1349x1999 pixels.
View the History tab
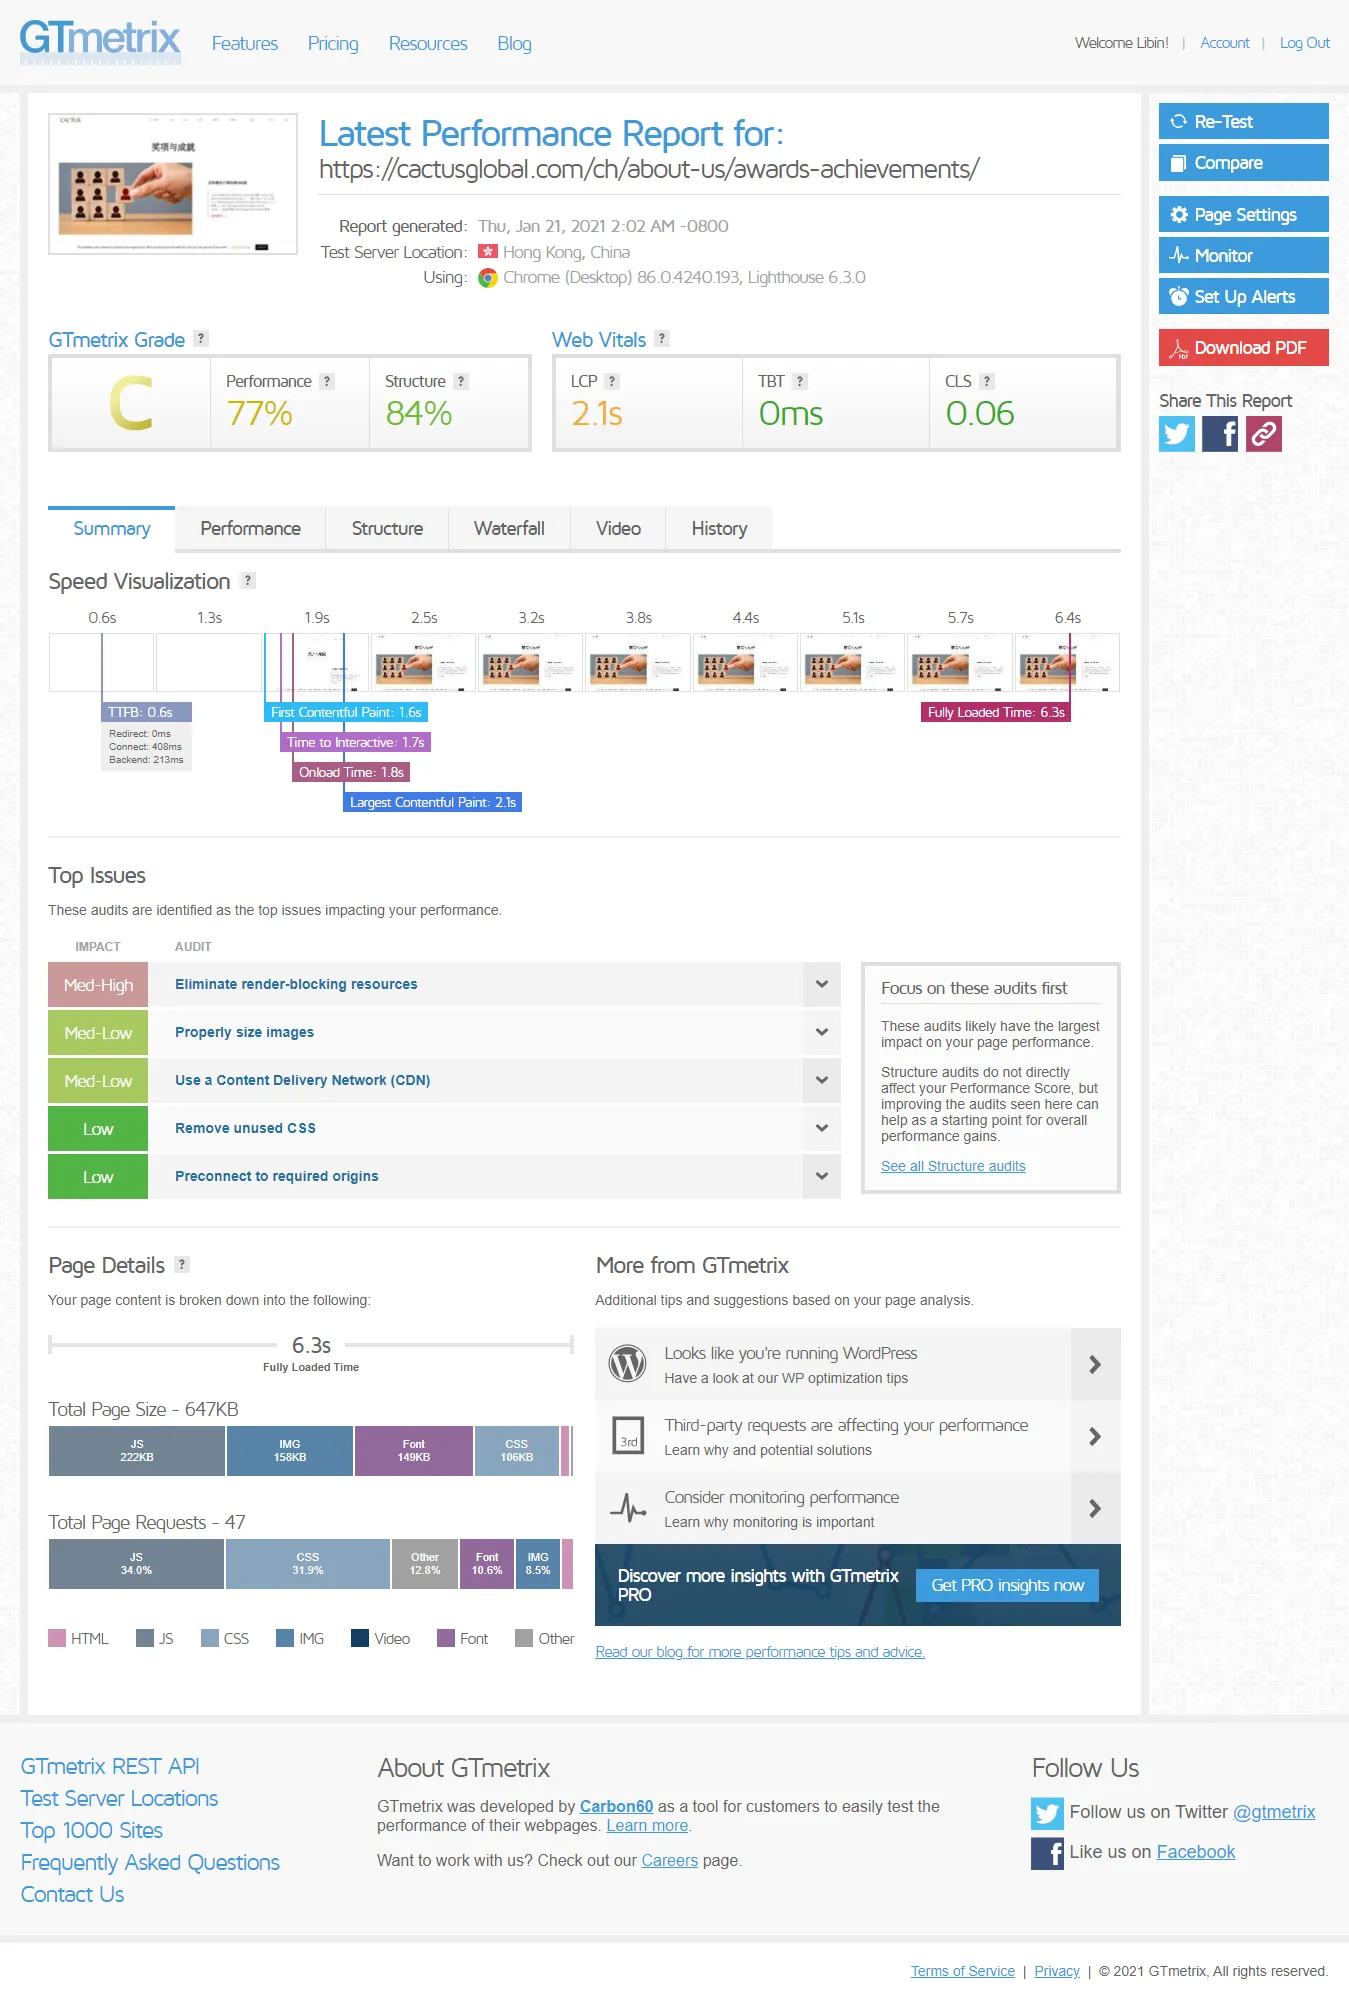click(719, 529)
